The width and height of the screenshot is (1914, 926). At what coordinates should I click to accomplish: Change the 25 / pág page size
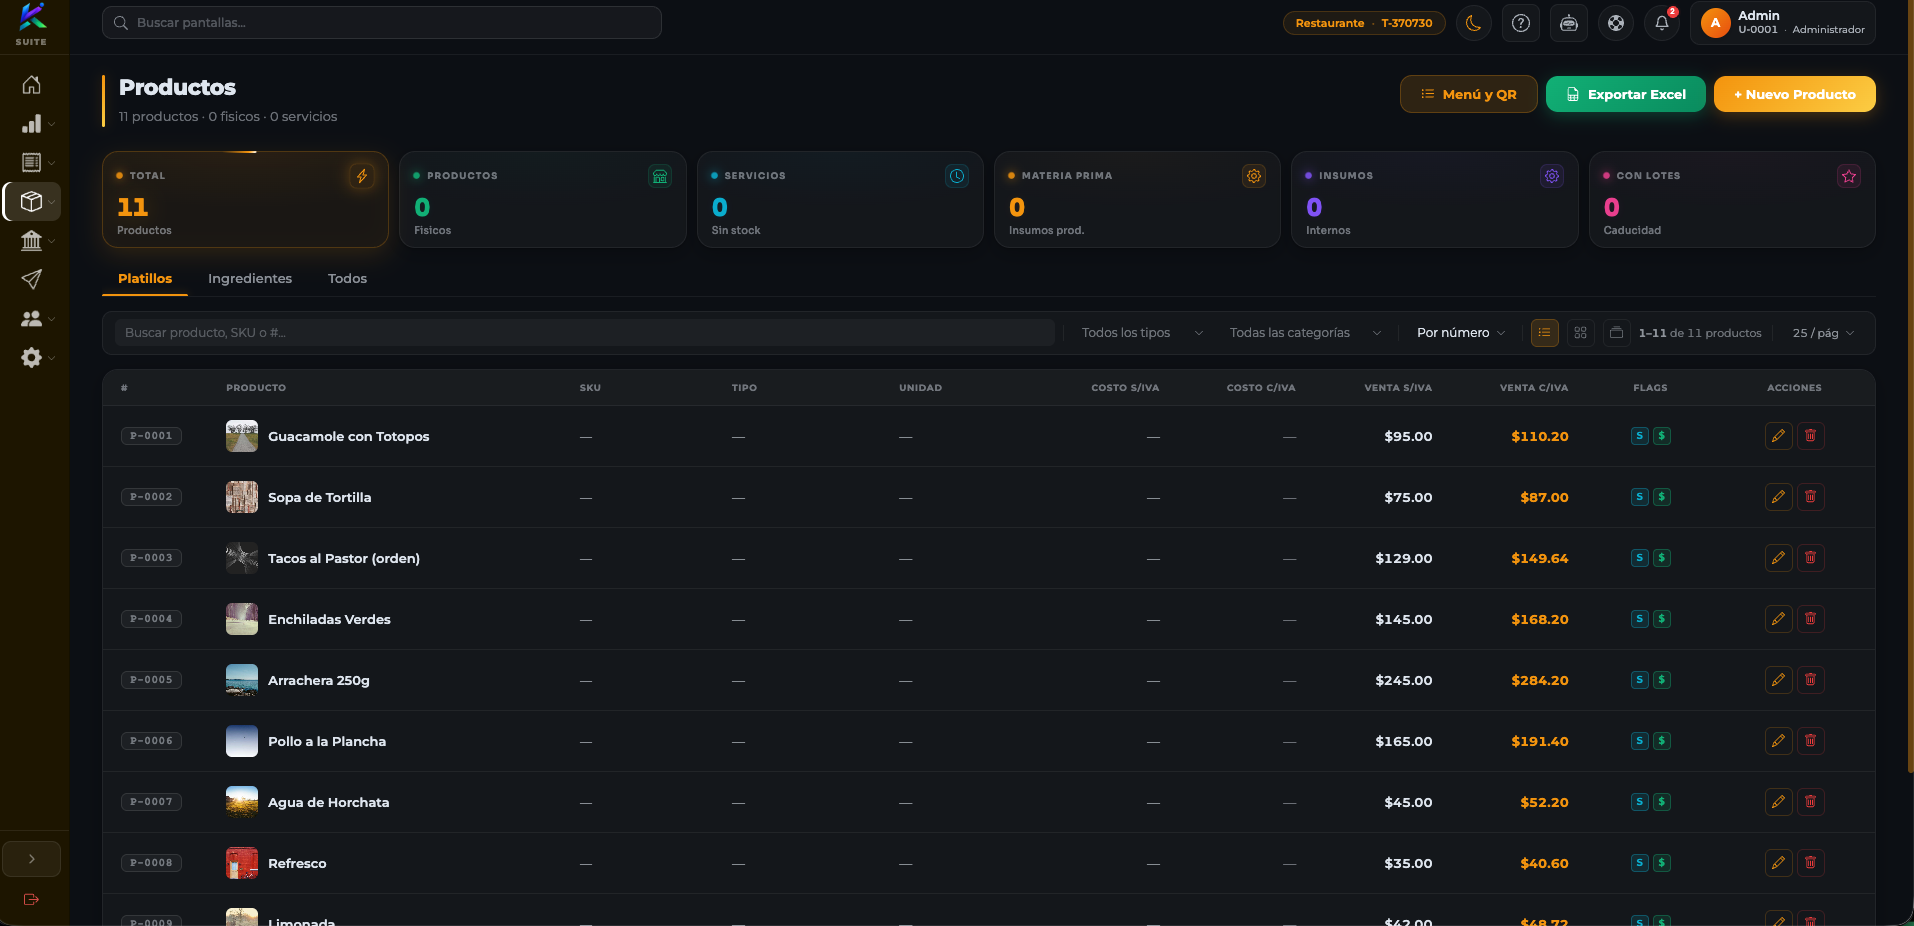click(x=1822, y=333)
